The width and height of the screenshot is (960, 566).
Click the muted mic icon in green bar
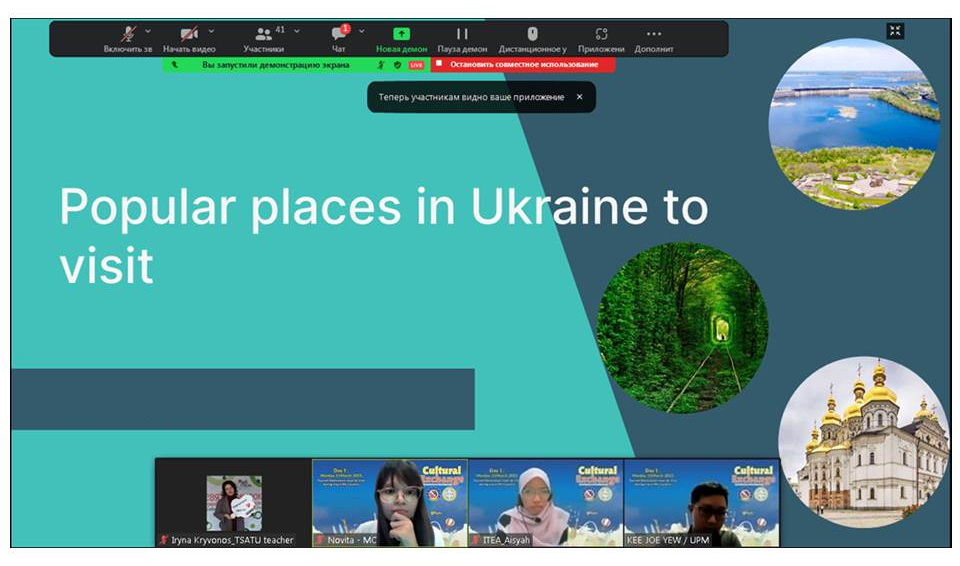(x=381, y=65)
